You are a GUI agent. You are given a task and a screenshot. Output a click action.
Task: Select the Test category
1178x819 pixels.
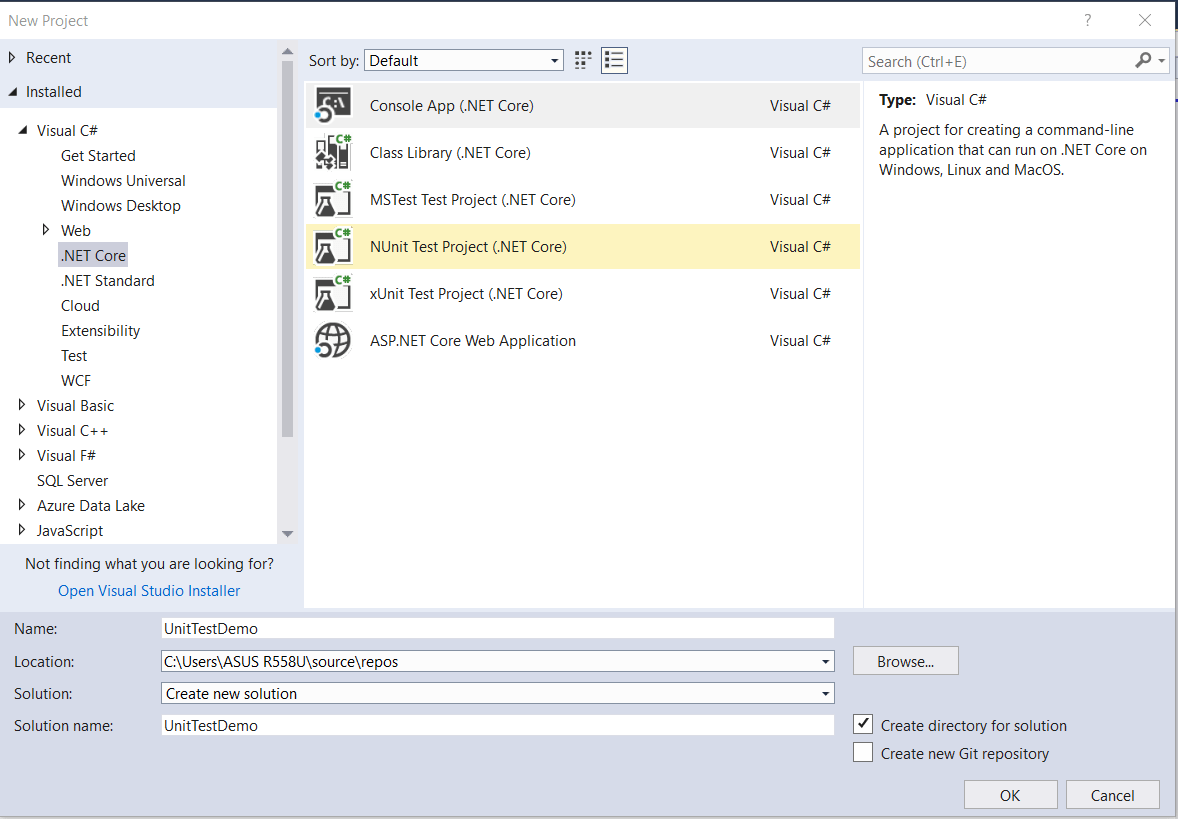click(74, 355)
